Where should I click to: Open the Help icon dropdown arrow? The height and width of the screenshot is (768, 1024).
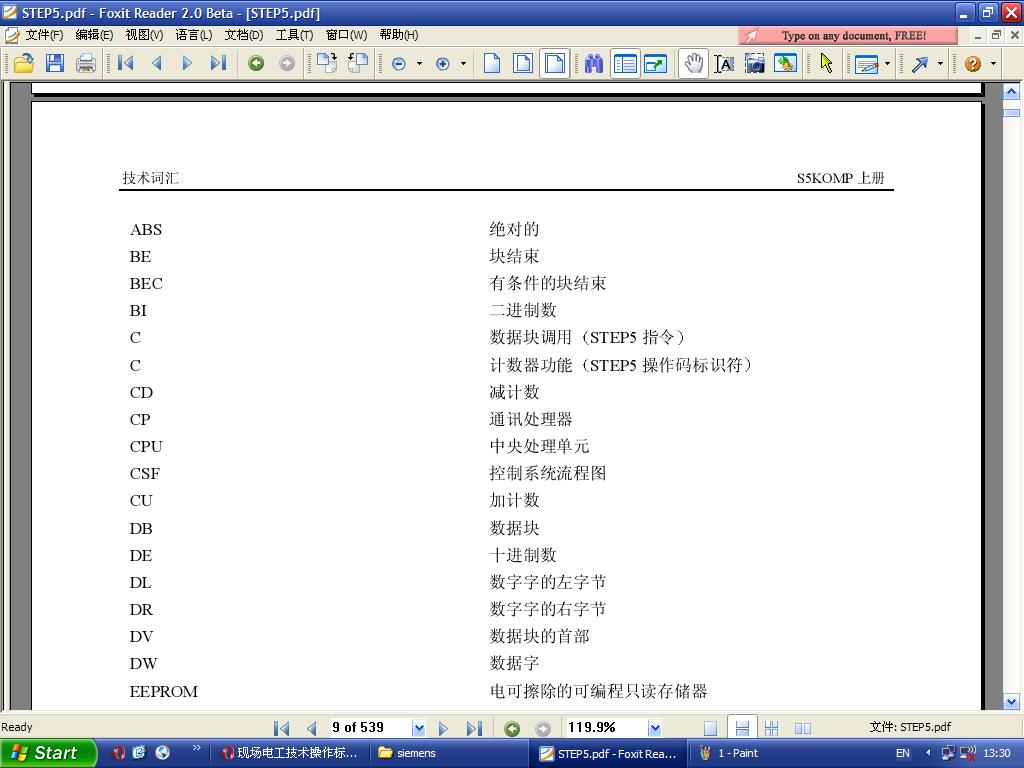(x=993, y=64)
